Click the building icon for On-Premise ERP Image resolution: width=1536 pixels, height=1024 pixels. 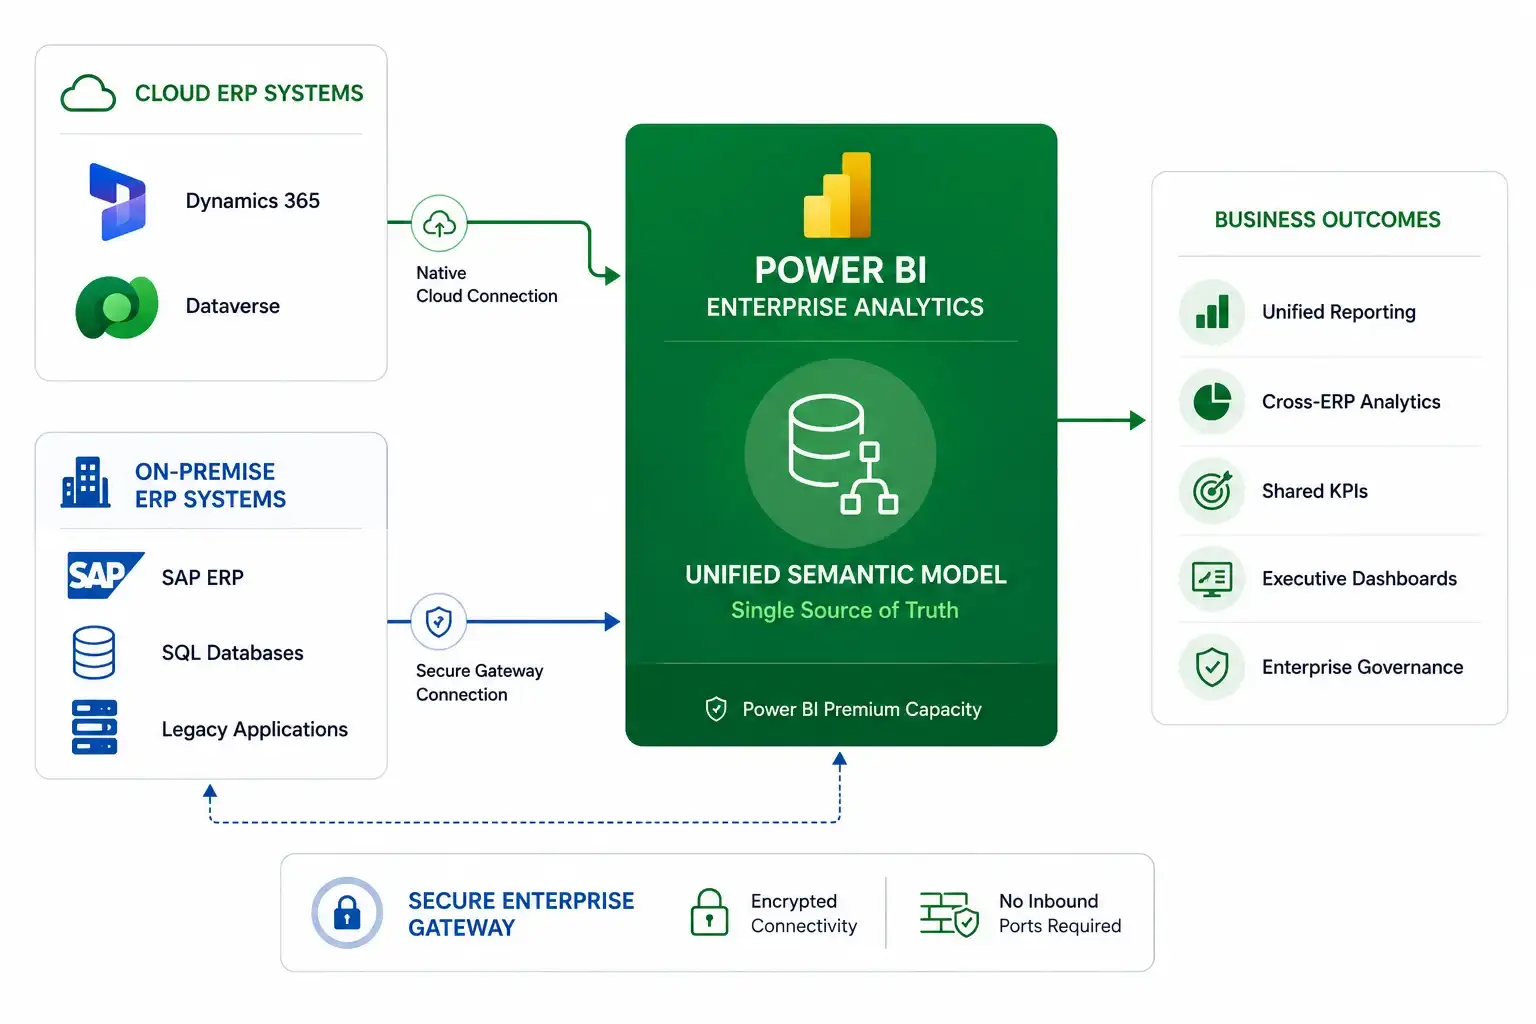click(86, 482)
